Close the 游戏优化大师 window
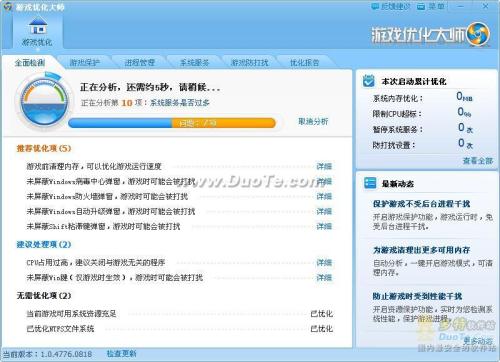Screen dimensions: 500x362 (485, 6)
